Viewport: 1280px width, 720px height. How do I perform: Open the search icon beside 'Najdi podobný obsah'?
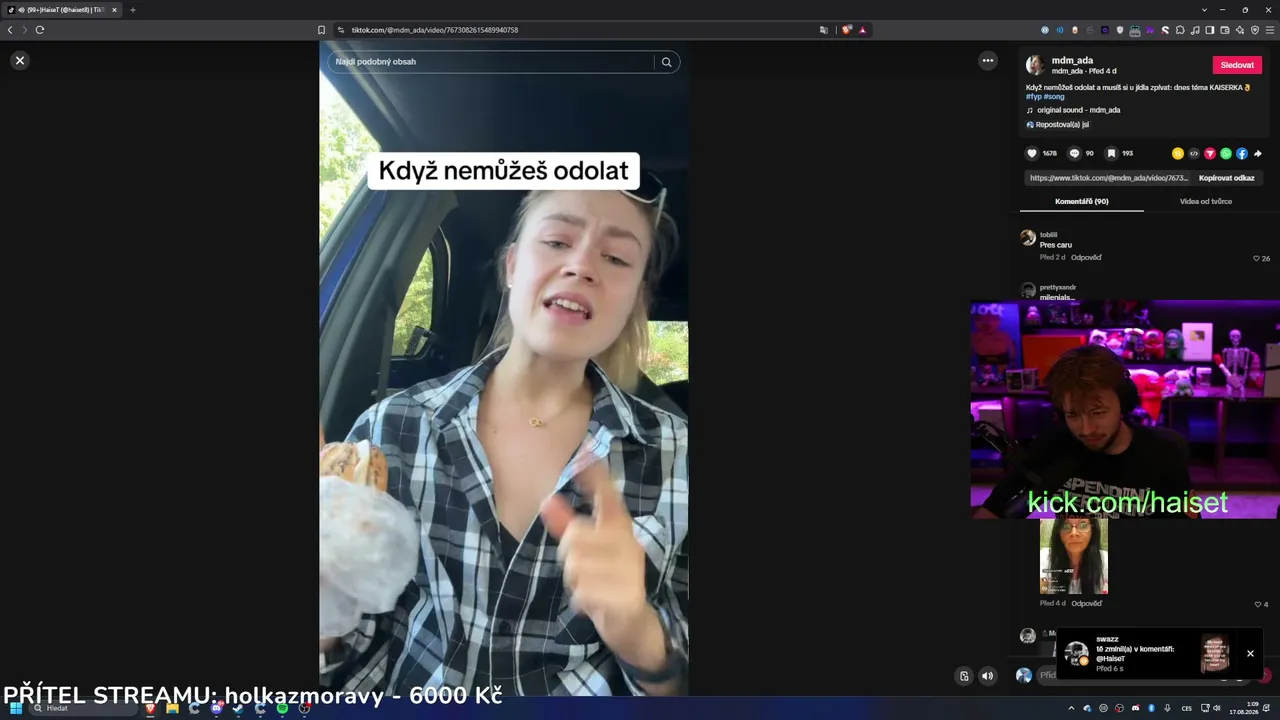[x=666, y=62]
